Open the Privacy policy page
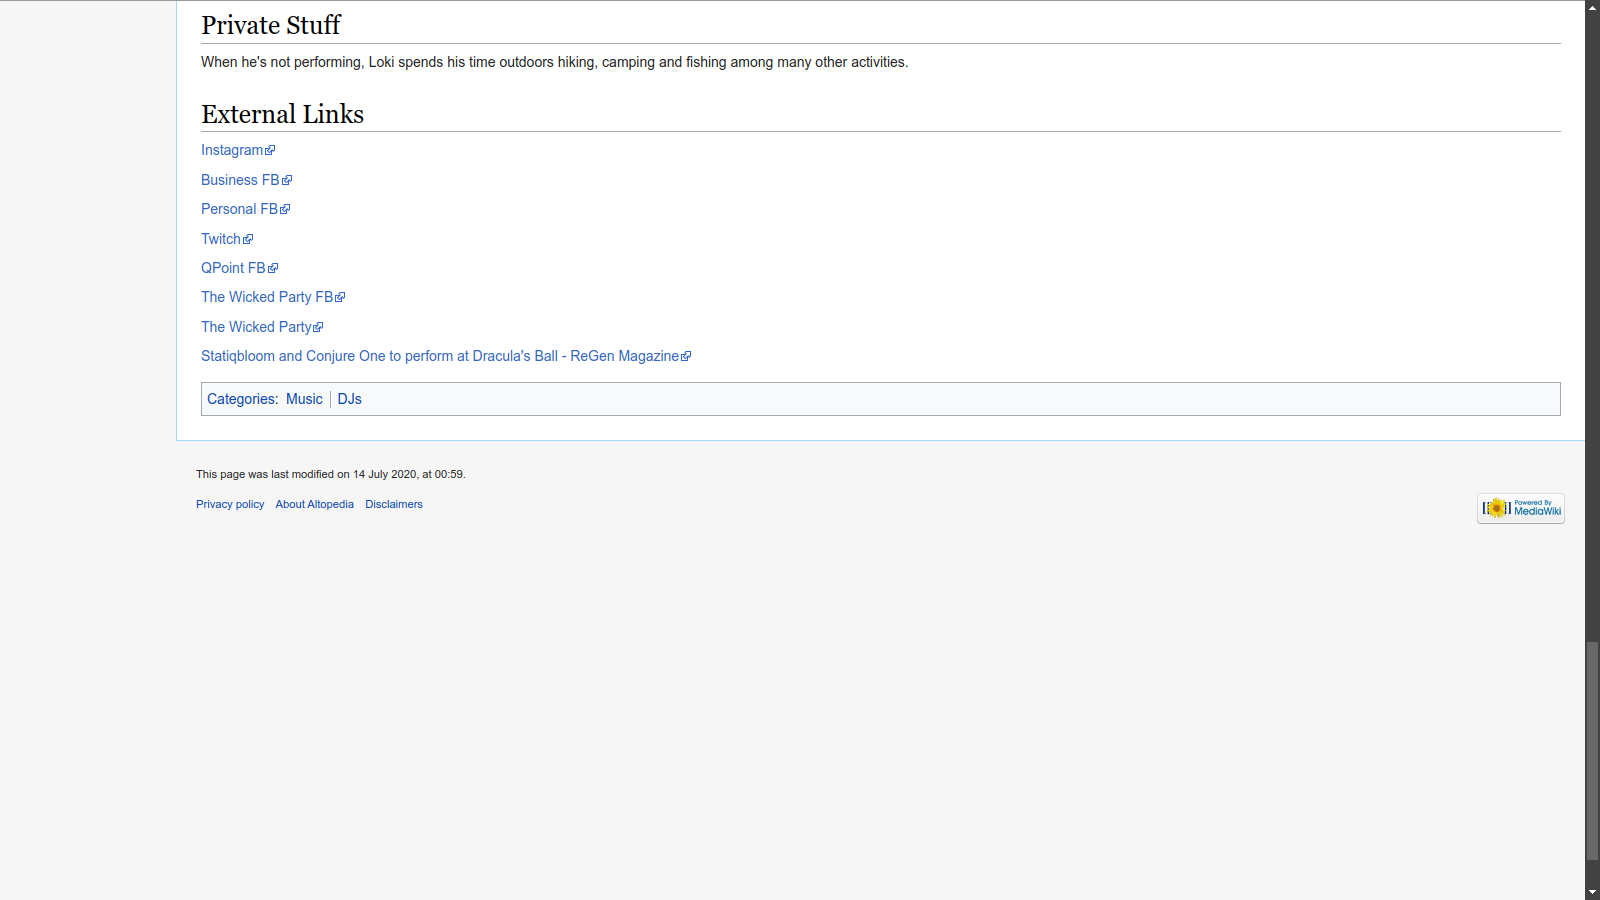This screenshot has width=1600, height=900. (x=230, y=504)
